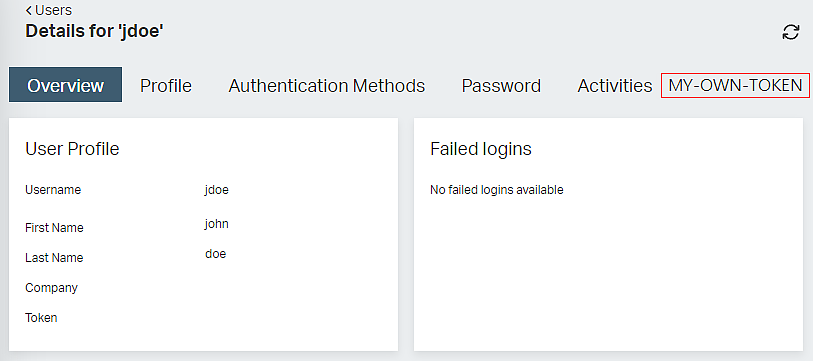Click the Username field label

click(53, 190)
